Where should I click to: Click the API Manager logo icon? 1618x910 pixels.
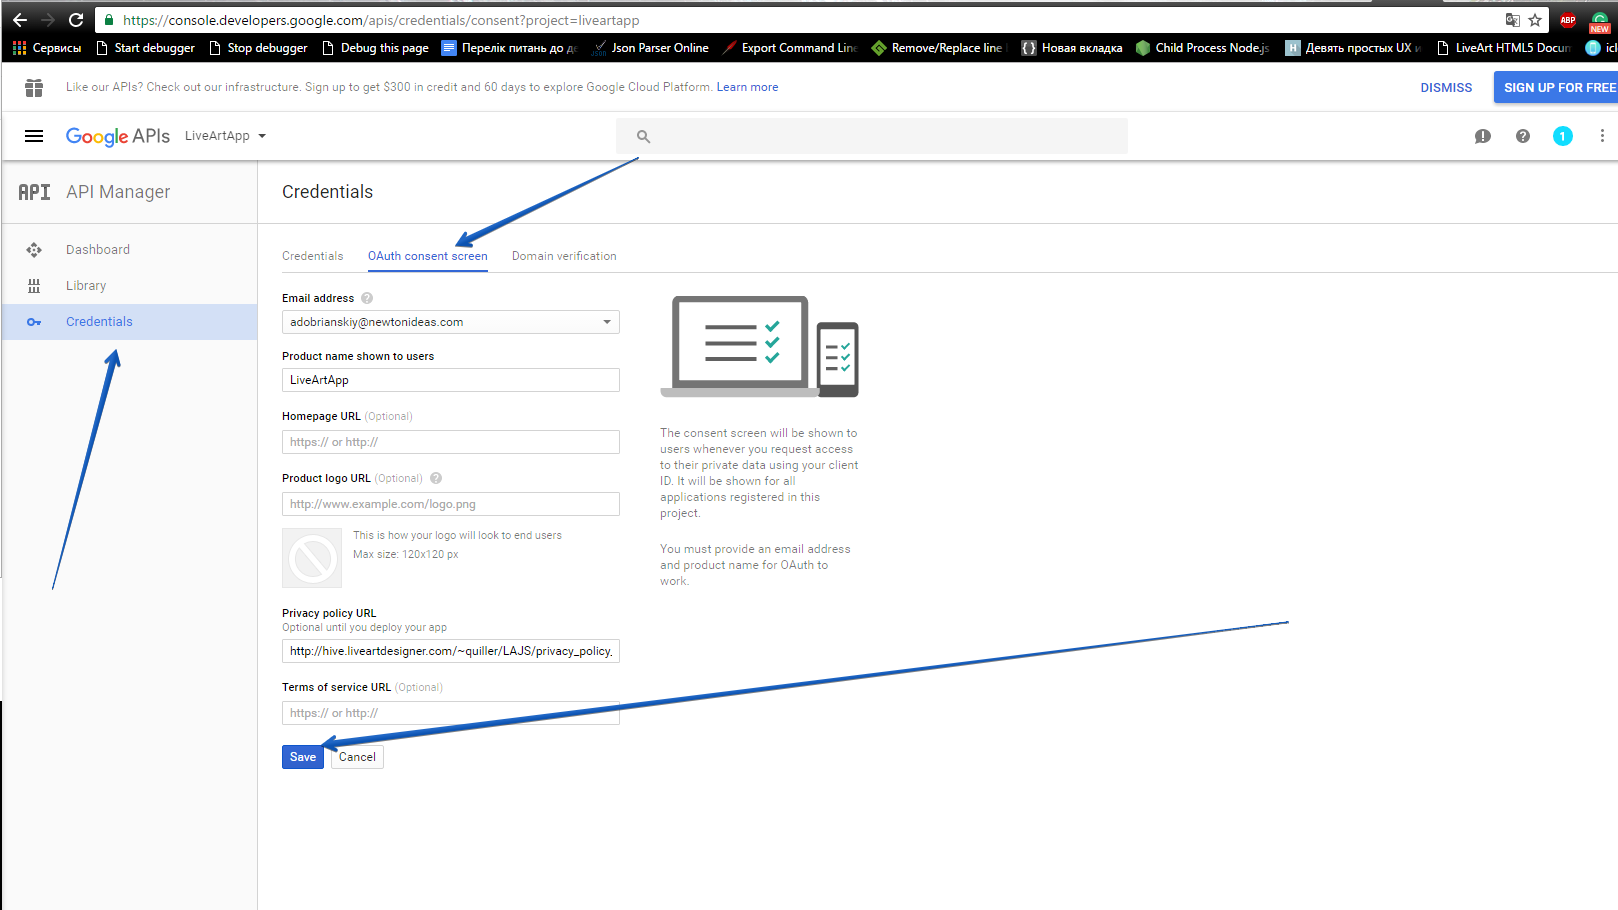34,192
